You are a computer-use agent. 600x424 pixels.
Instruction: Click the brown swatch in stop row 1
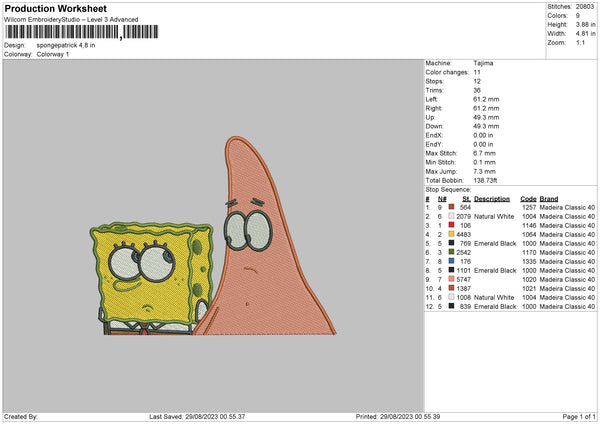451,207
